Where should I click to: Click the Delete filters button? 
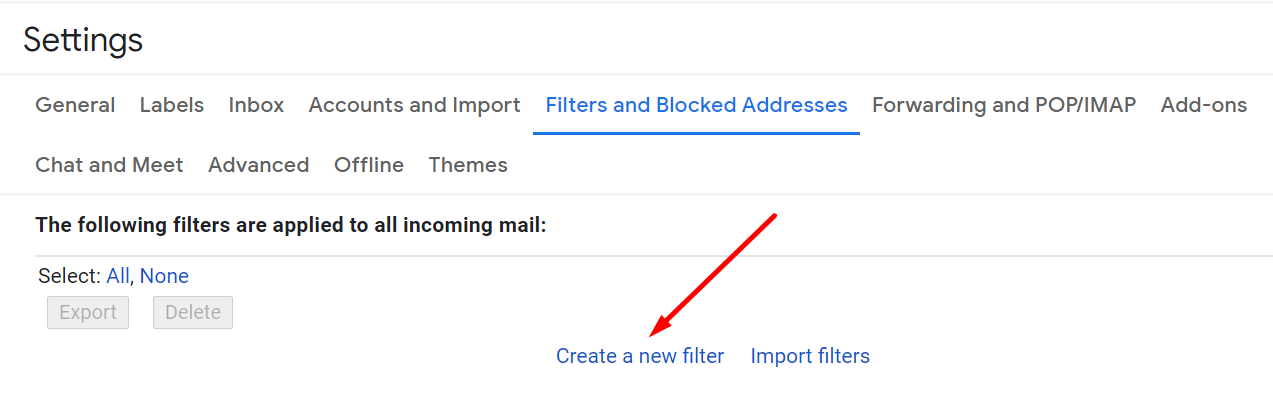click(193, 312)
